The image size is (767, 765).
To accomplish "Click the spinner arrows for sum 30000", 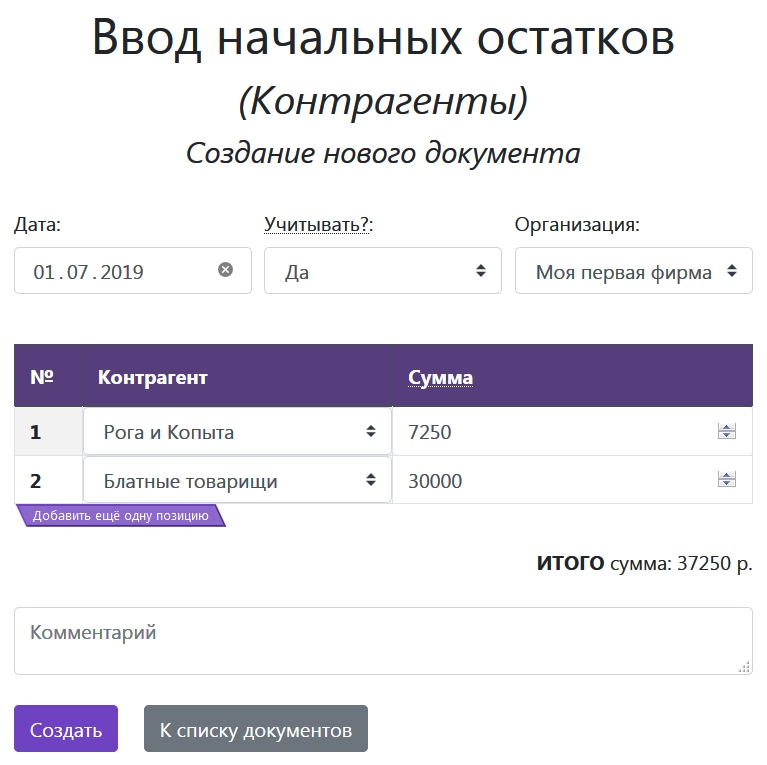I will click(727, 481).
